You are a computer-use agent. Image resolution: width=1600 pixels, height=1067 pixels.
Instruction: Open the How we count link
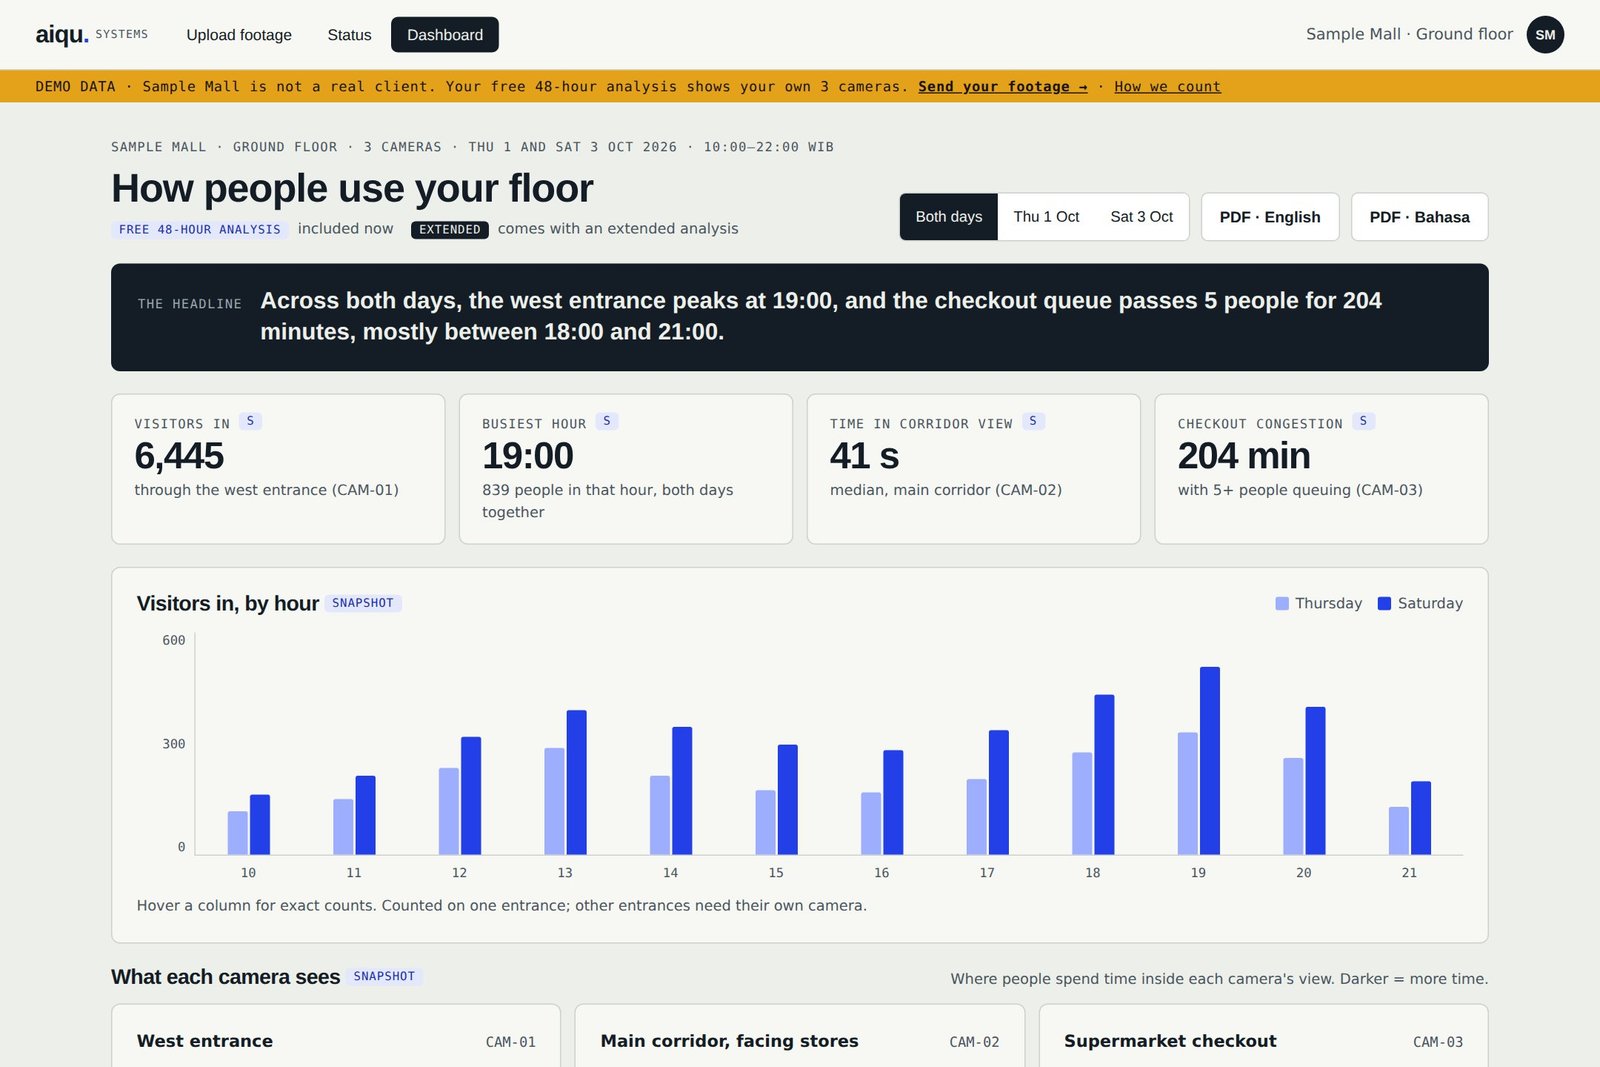click(1167, 86)
